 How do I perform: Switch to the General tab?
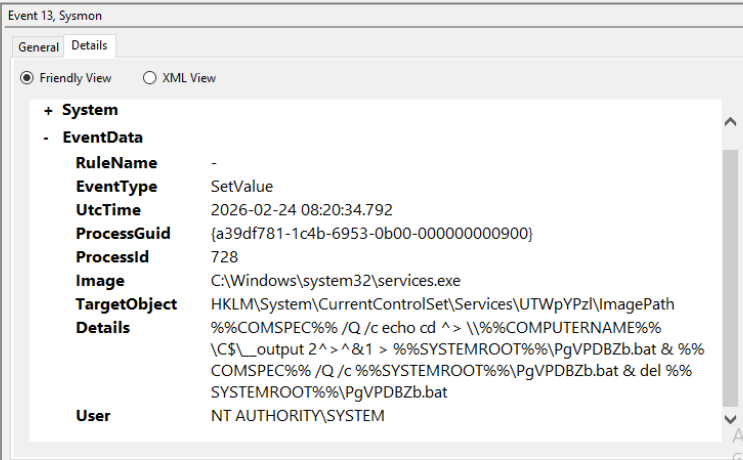38,47
